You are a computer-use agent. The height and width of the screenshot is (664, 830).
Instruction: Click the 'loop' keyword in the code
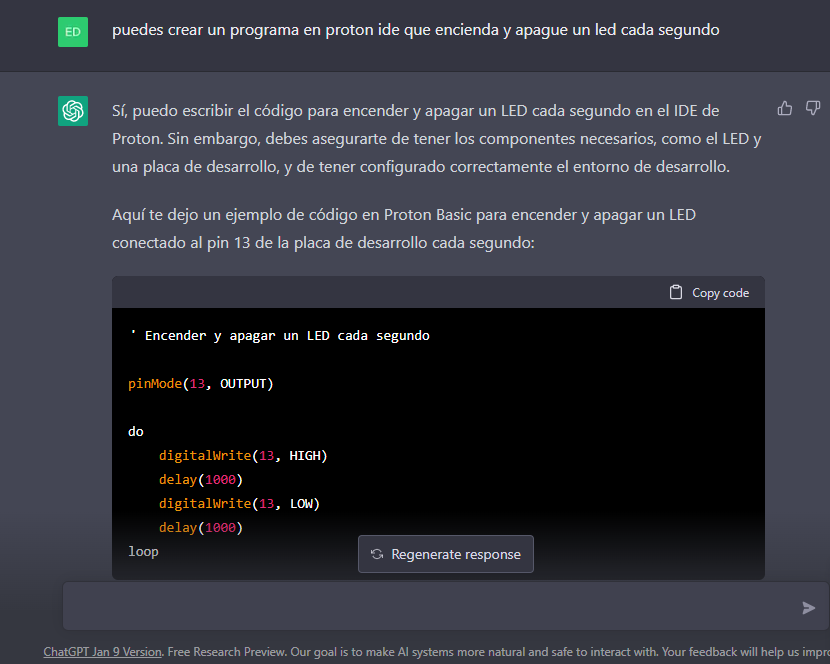[x=143, y=552]
